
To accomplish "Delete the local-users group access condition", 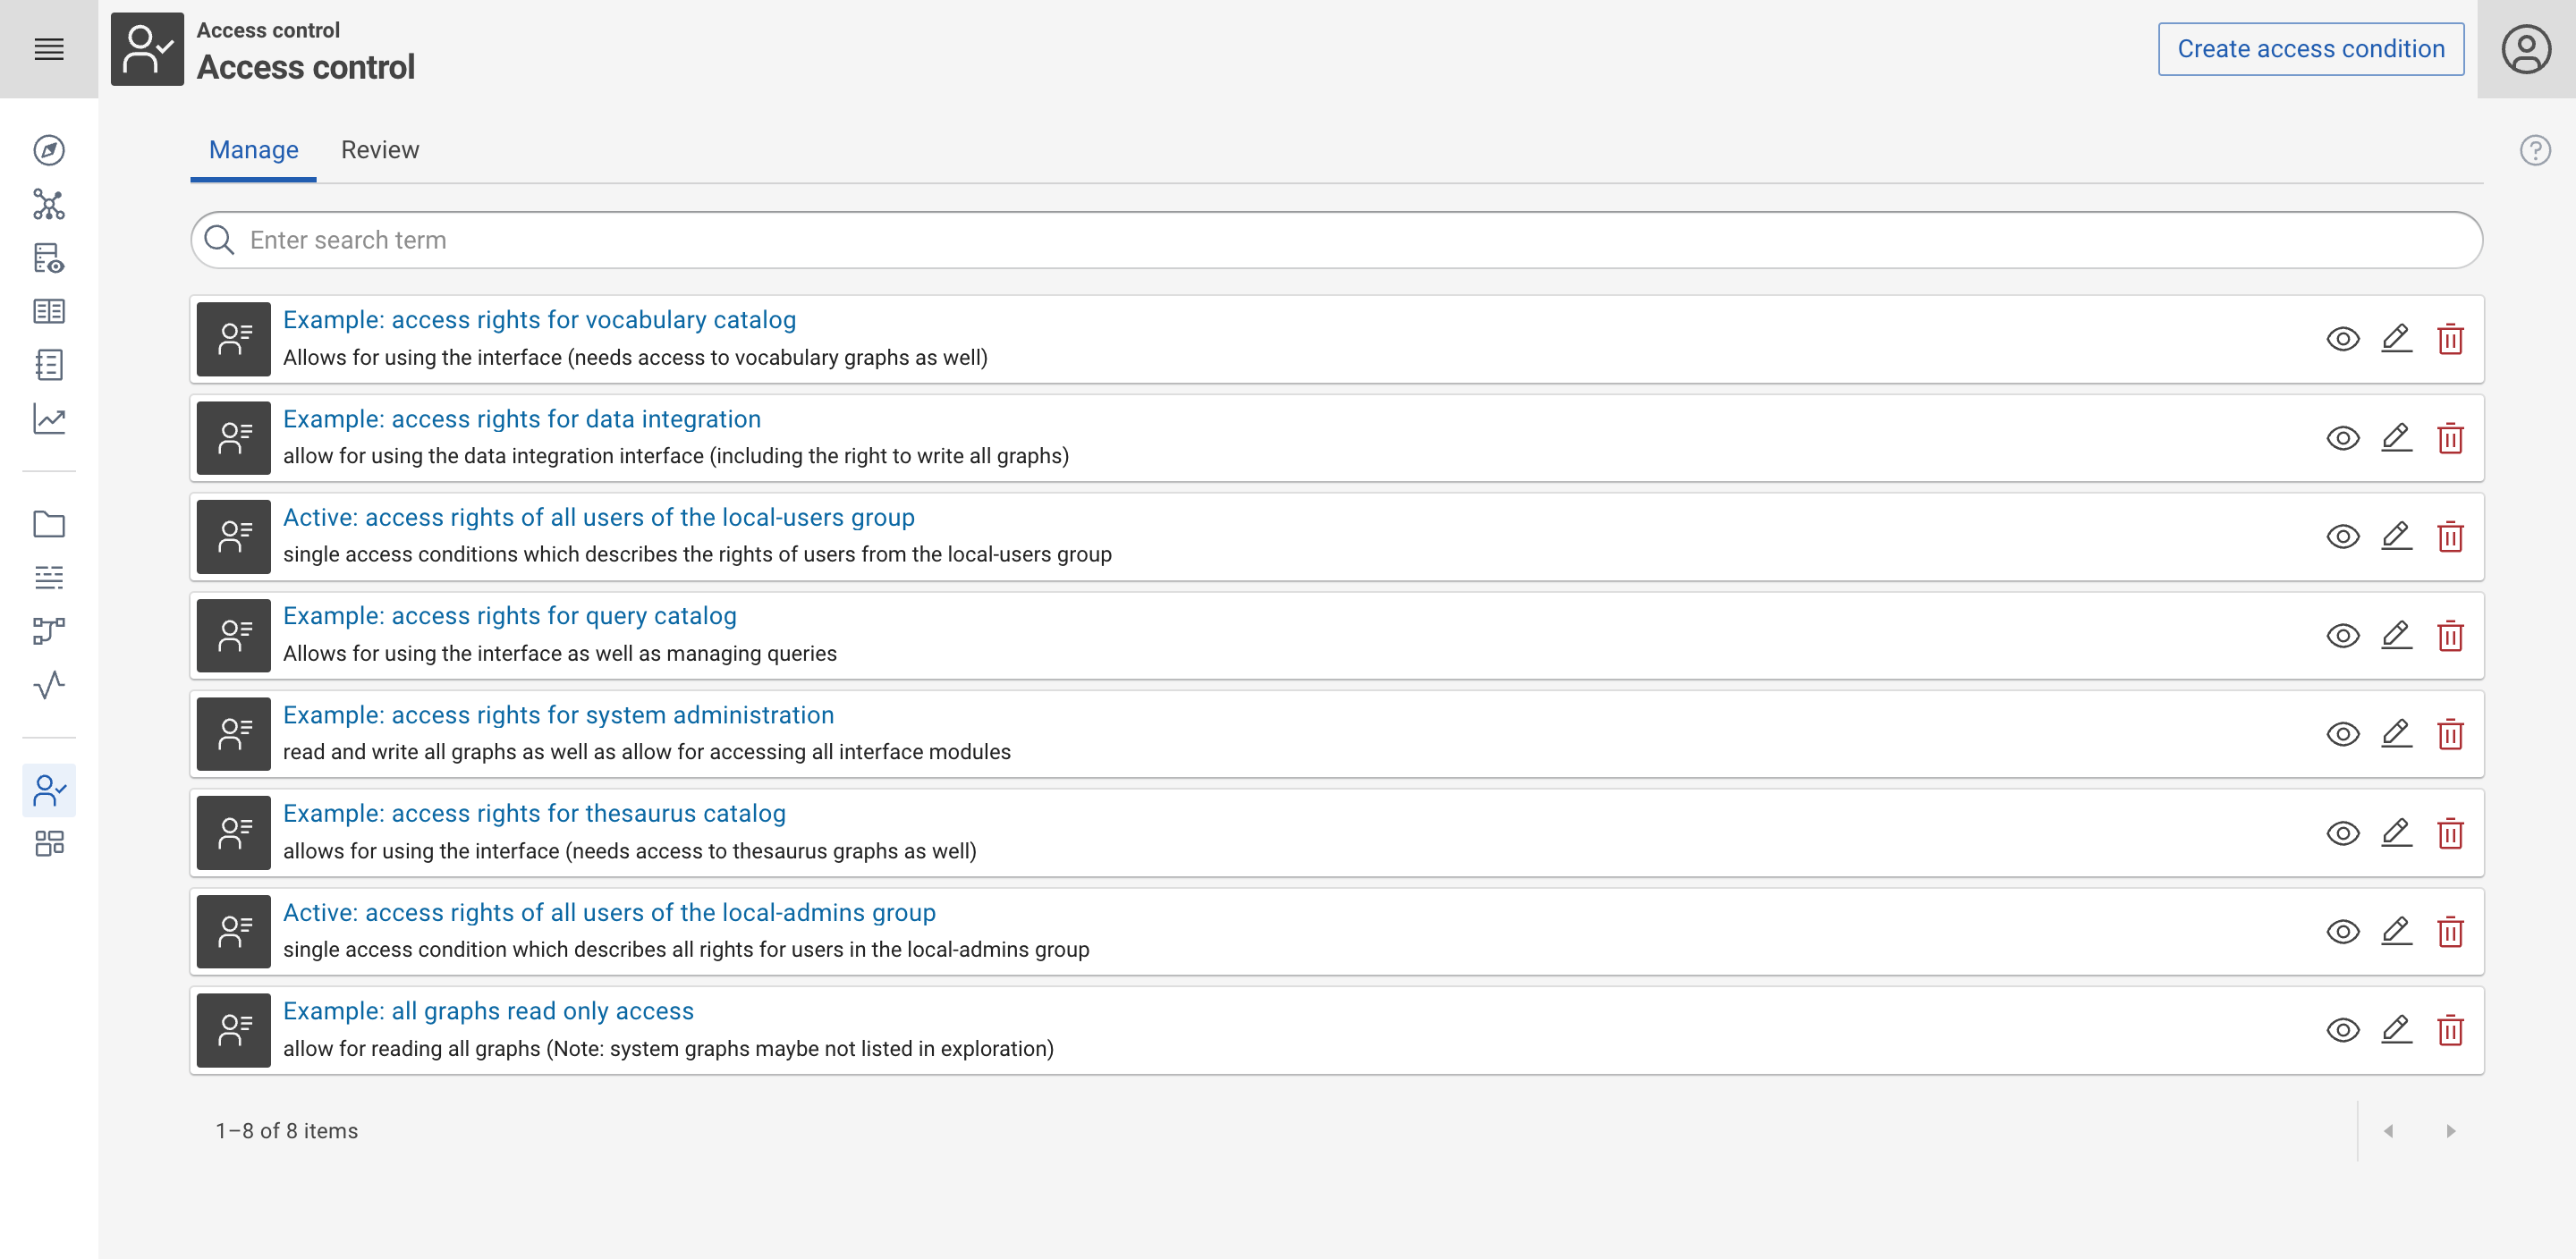I will [2450, 537].
